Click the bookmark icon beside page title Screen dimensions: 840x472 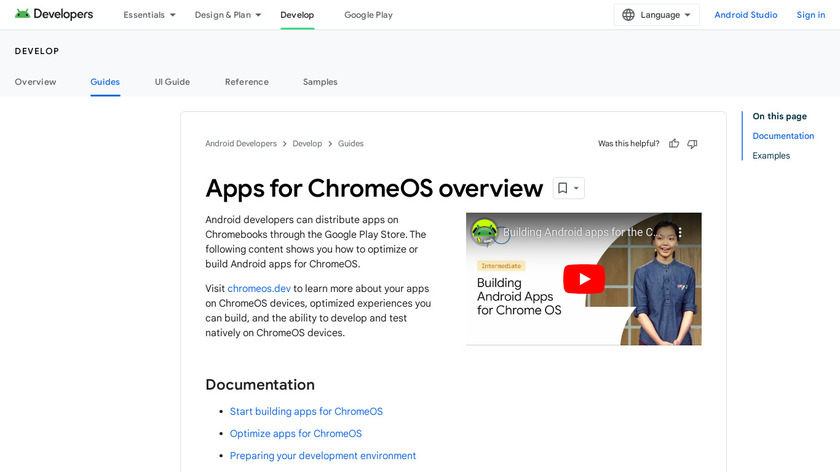tap(562, 188)
